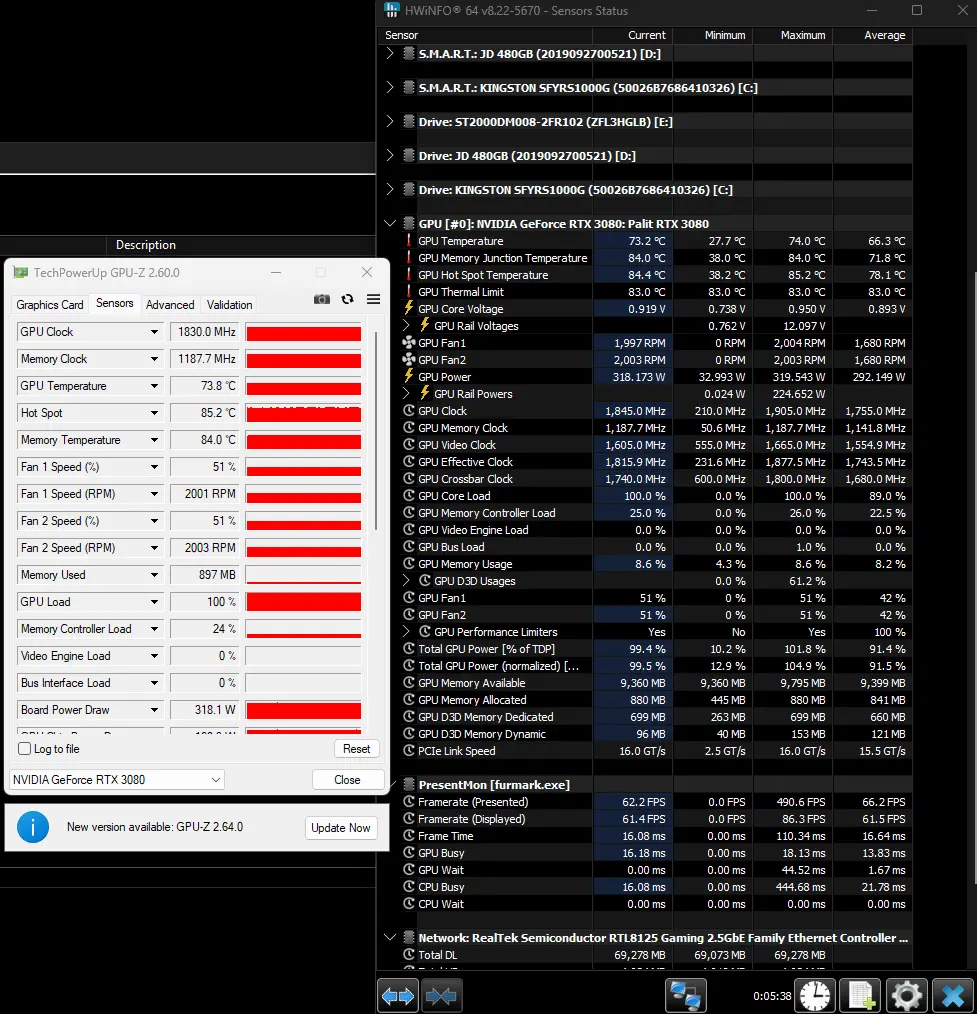Image resolution: width=977 pixels, height=1014 pixels.
Task: Open the Validation tab in GPU-Z
Action: point(230,305)
